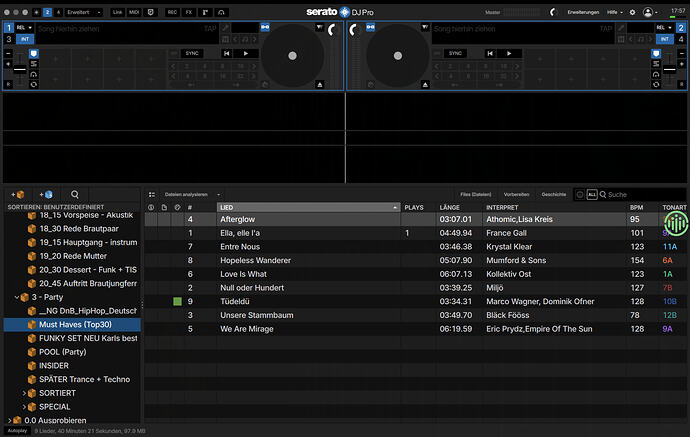This screenshot has width=690, height=437.
Task: Toggle right deck INT mode
Action: (x=664, y=39)
